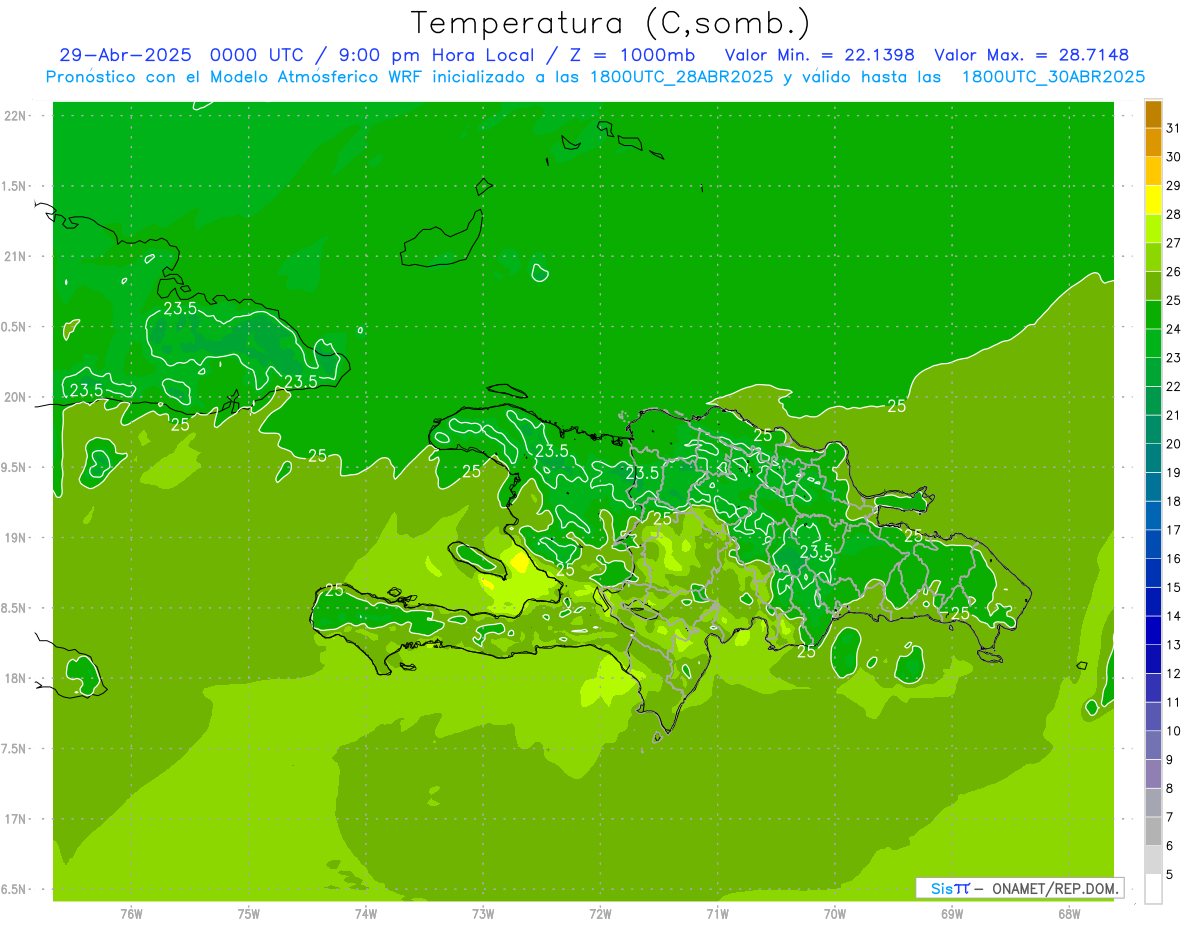This screenshot has height=927, width=1200.
Task: Click legend value 31
Action: pos(1173,129)
